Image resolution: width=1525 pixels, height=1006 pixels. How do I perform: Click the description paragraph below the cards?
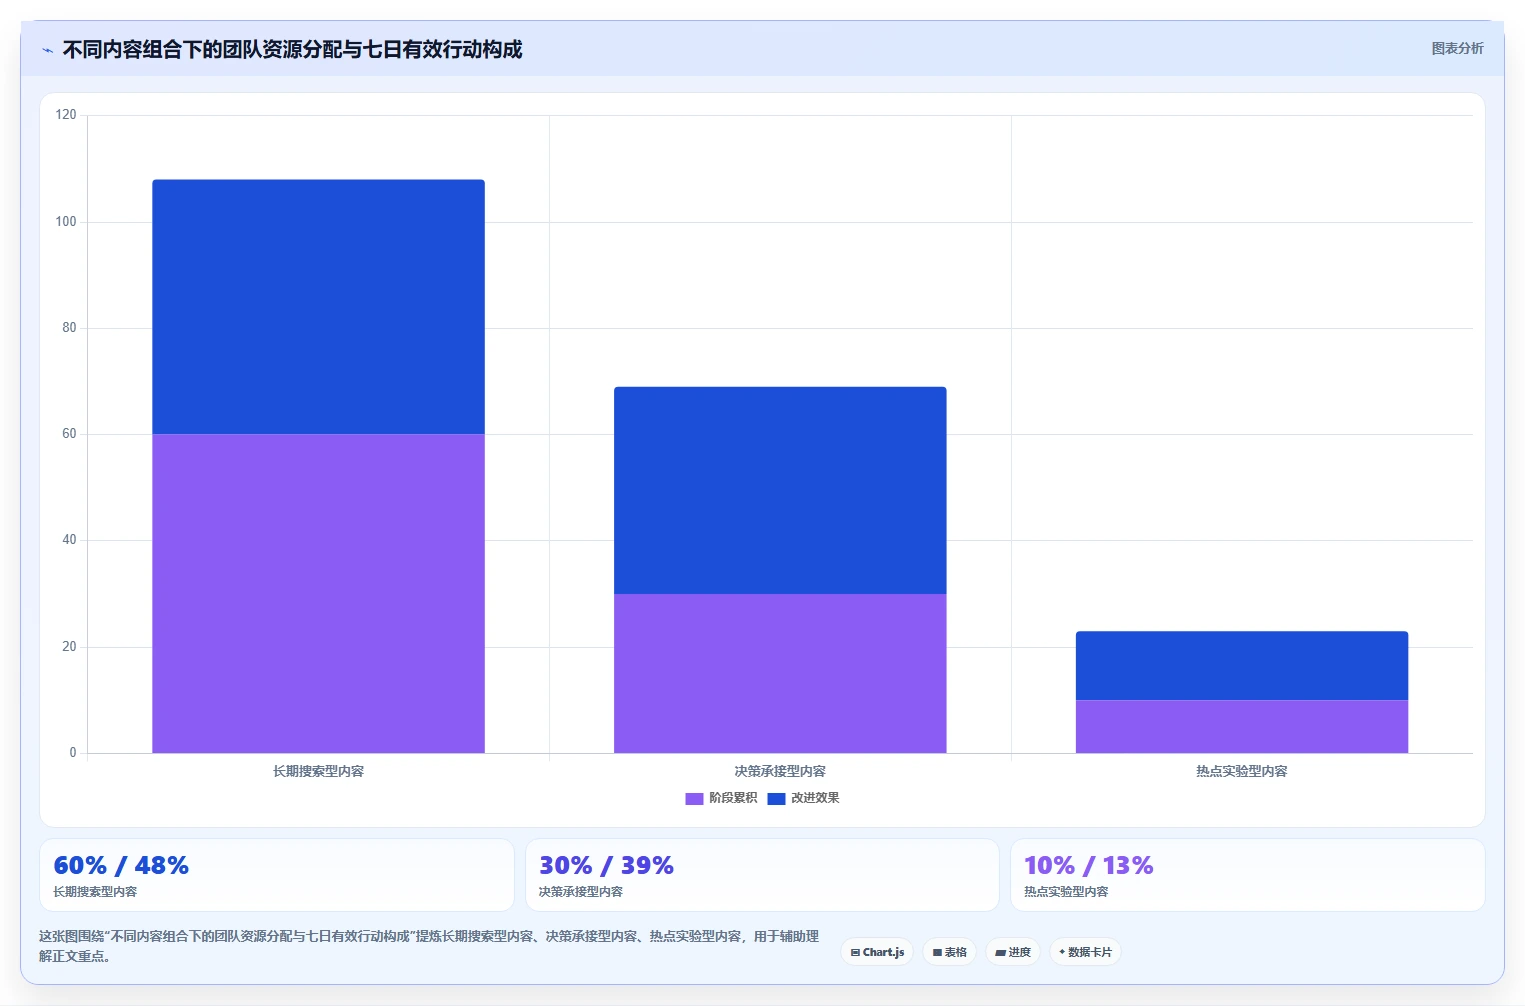429,946
